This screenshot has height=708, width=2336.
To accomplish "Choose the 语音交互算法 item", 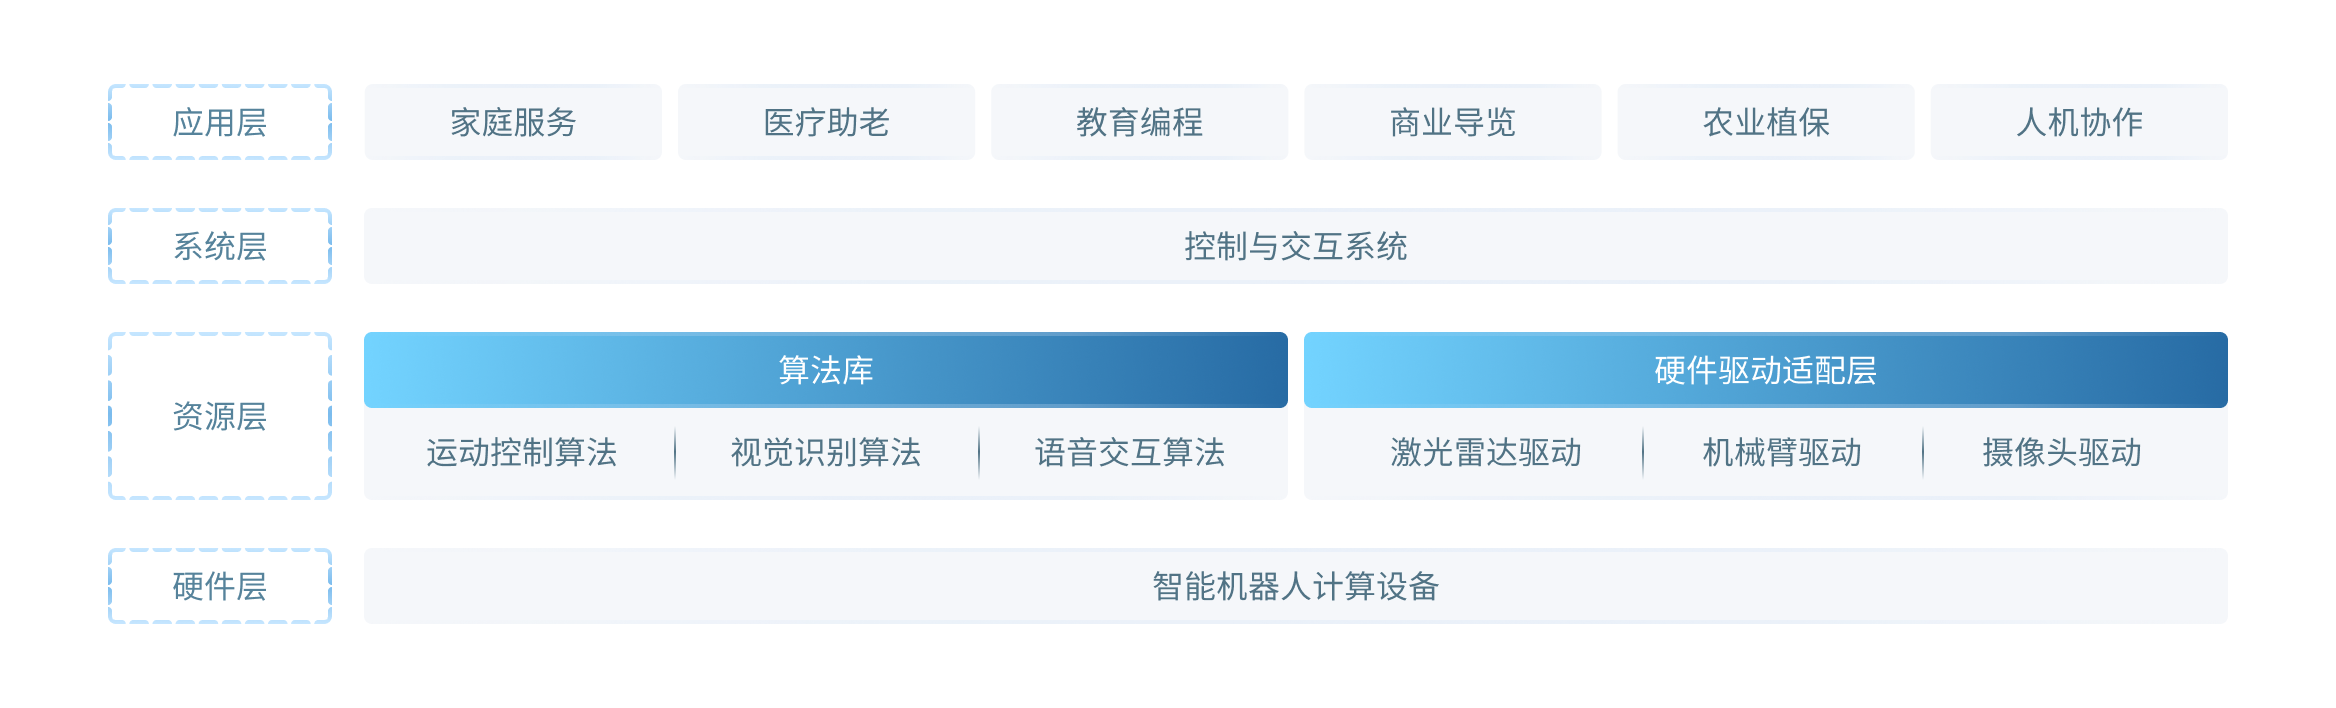I will [x=1130, y=453].
